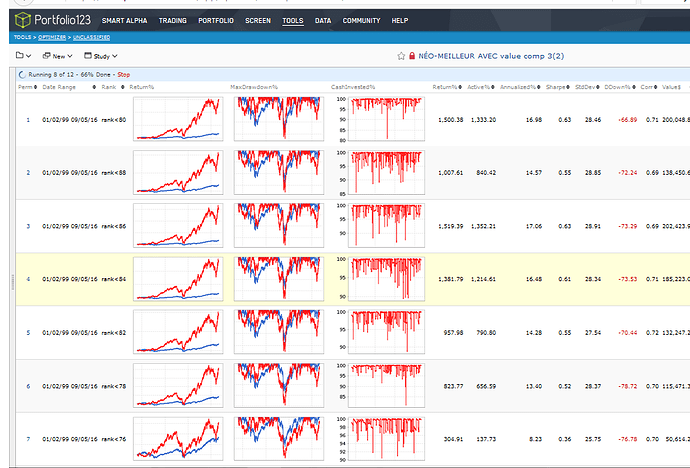The width and height of the screenshot is (690, 468).
Task: Click the red padlock icon
Action: coord(412,56)
